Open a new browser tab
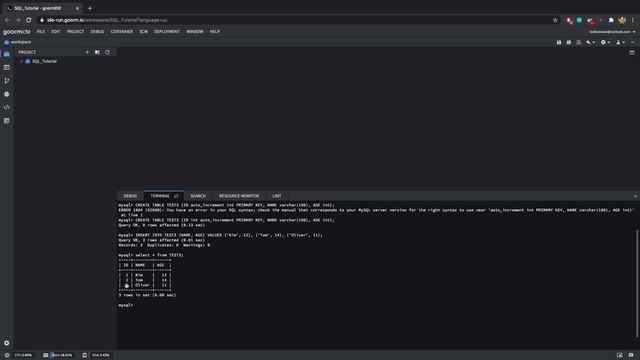Viewport: 640px width, 360px height. pos(90,8)
